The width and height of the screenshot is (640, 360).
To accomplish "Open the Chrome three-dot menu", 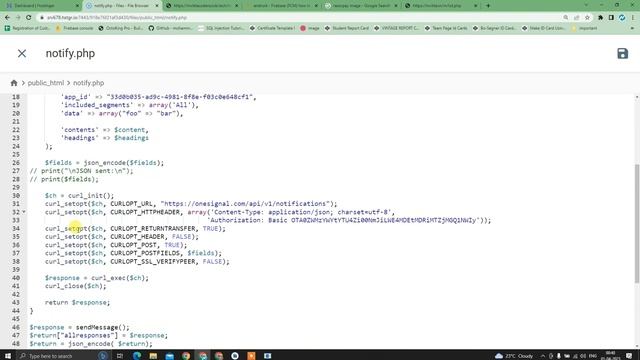I will pos(633,18).
